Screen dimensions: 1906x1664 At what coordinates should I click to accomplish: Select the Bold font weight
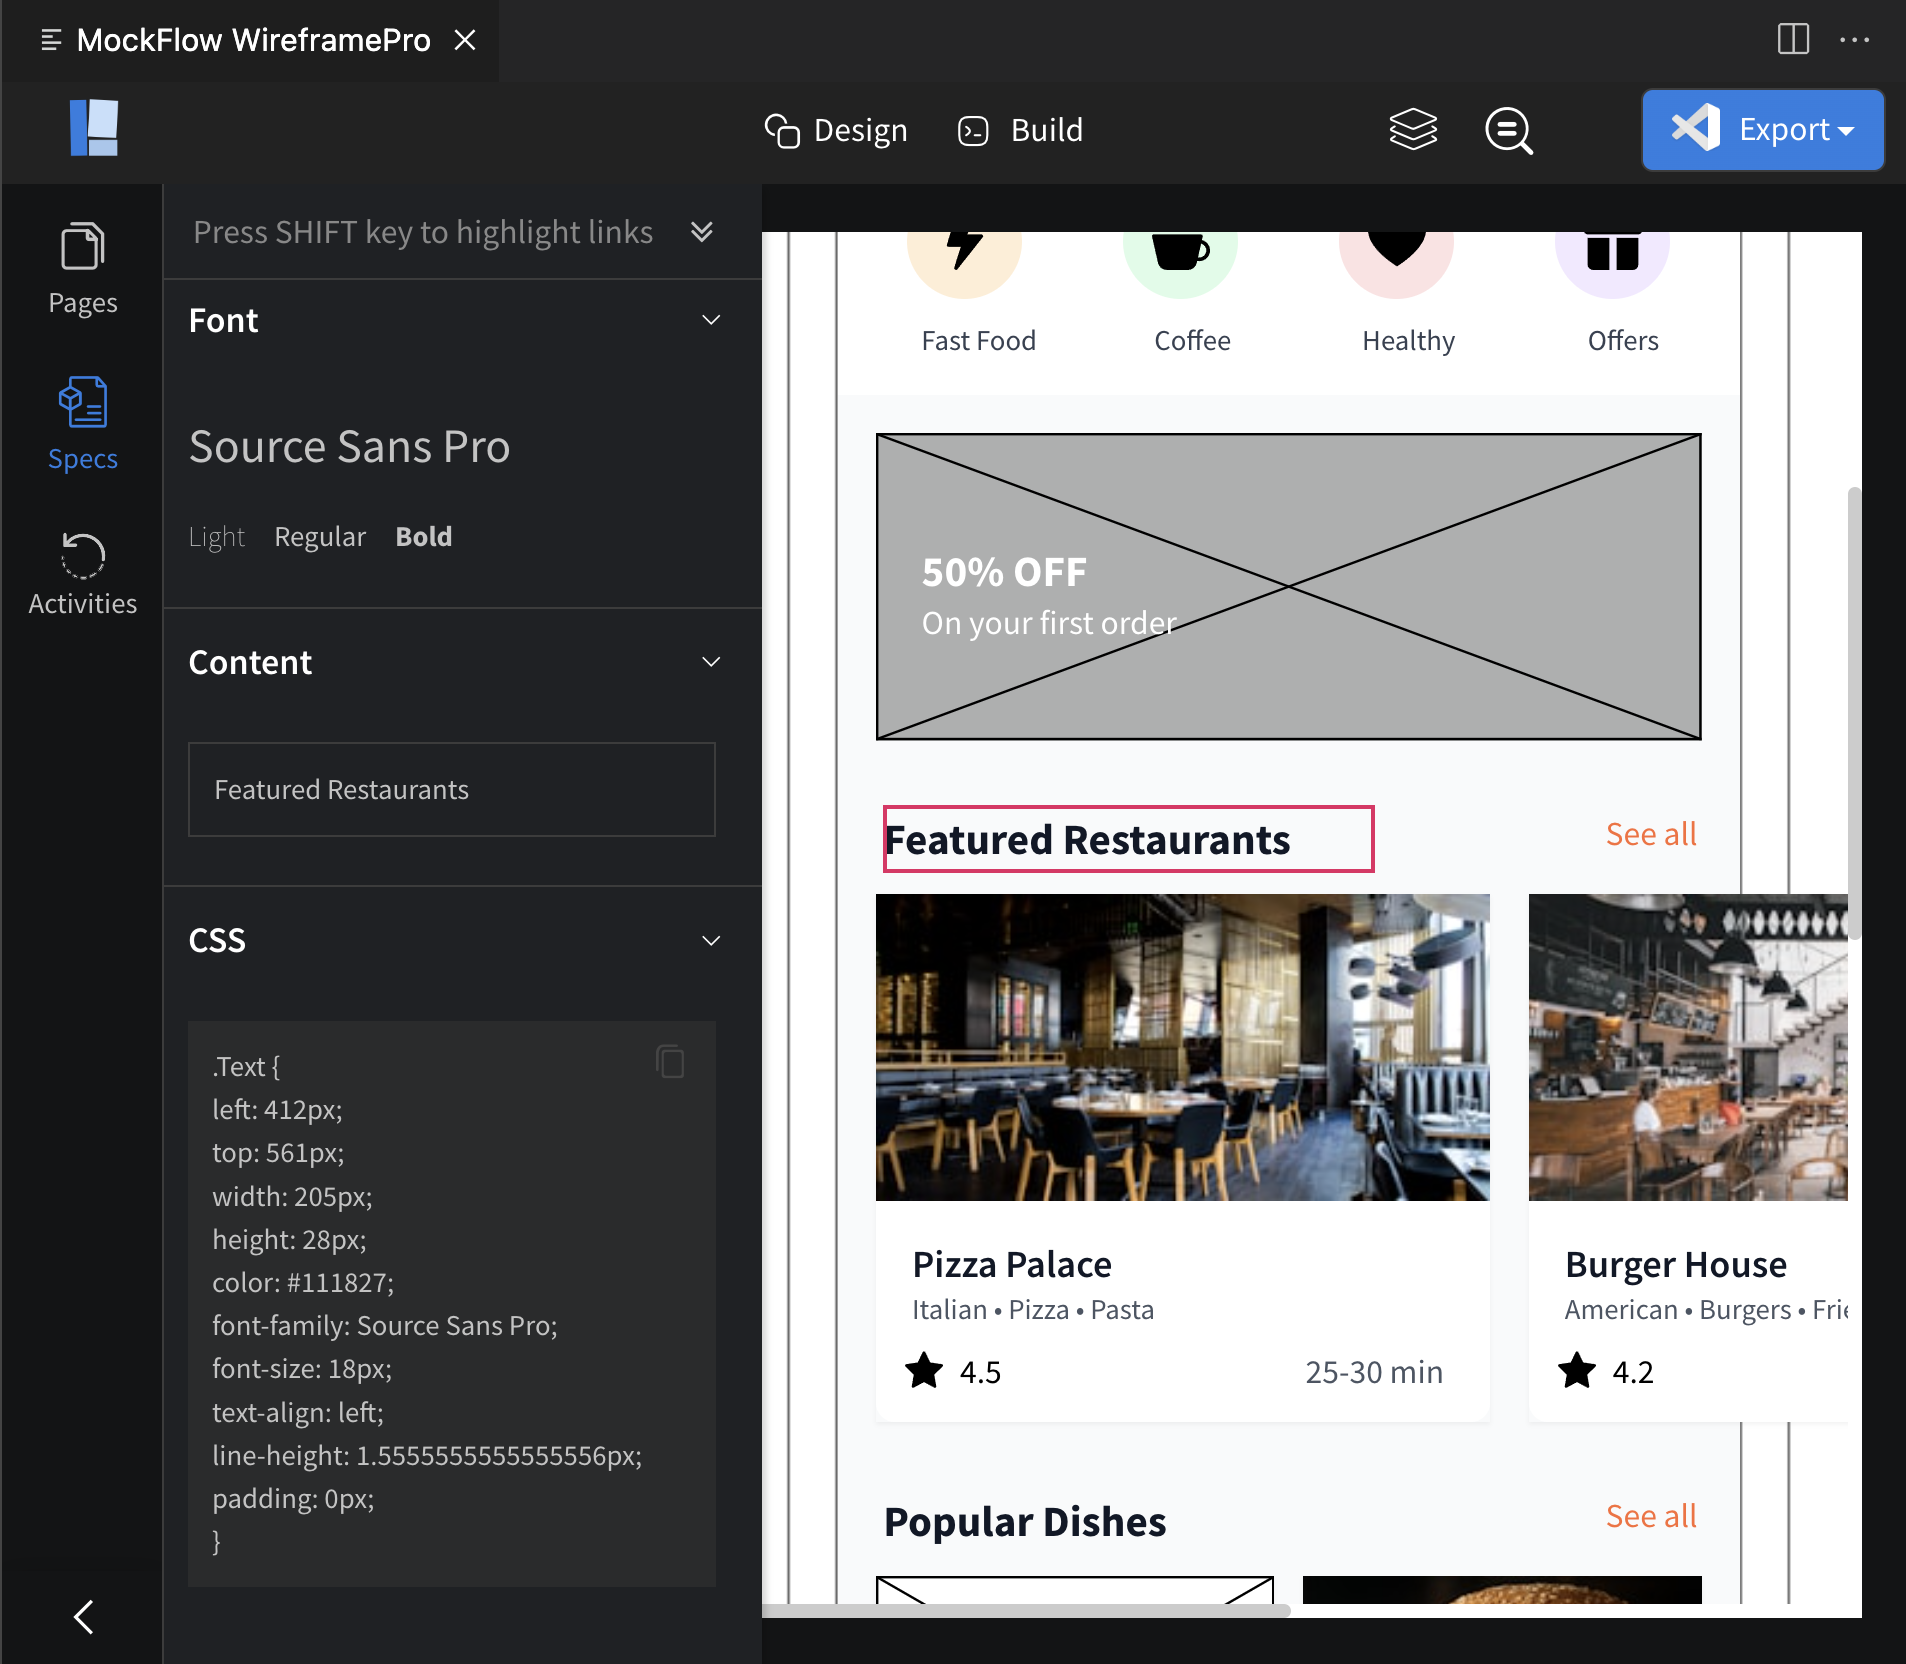point(424,537)
